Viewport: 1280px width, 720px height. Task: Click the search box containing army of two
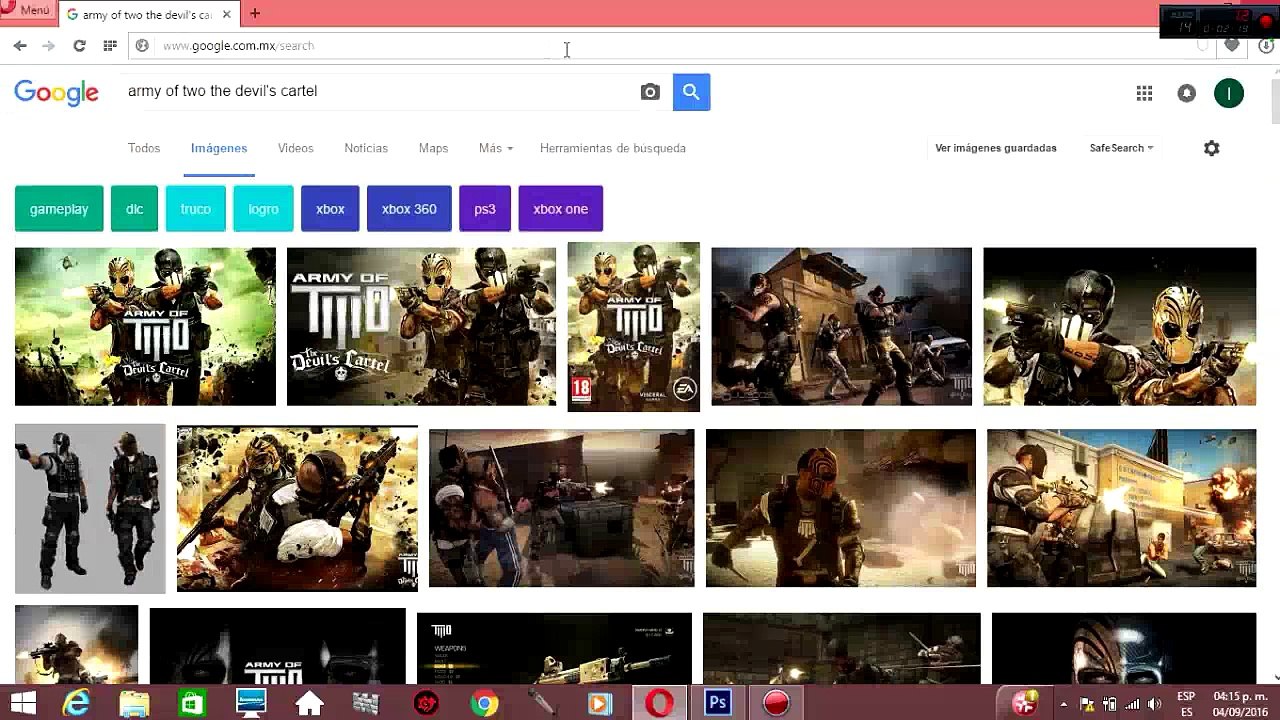pos(380,91)
